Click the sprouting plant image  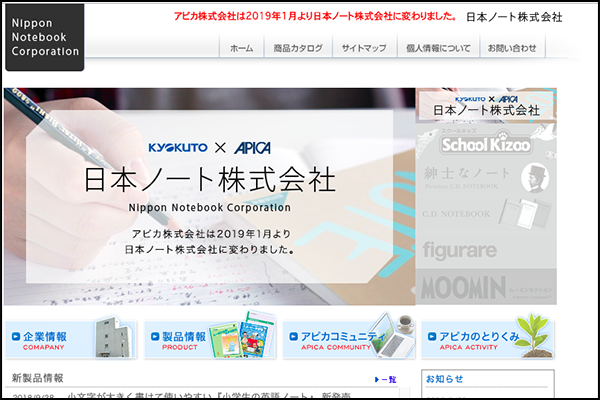pos(534,335)
